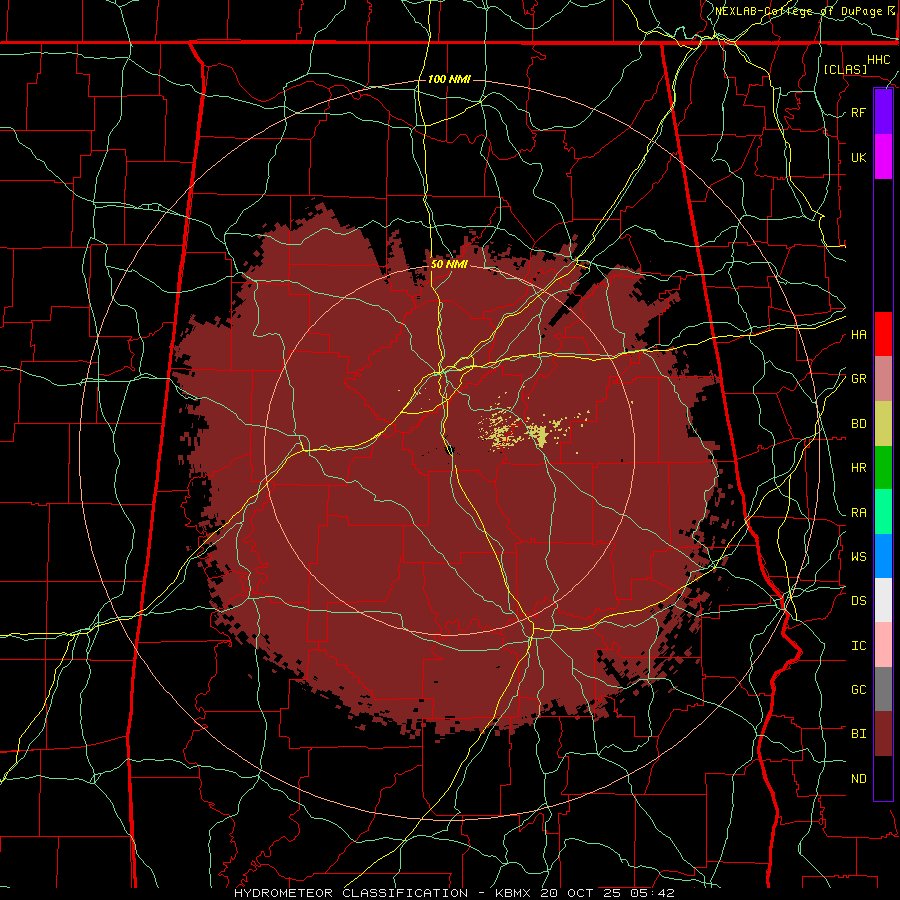
Task: Click the KBMX station identifier
Action: [x=513, y=893]
